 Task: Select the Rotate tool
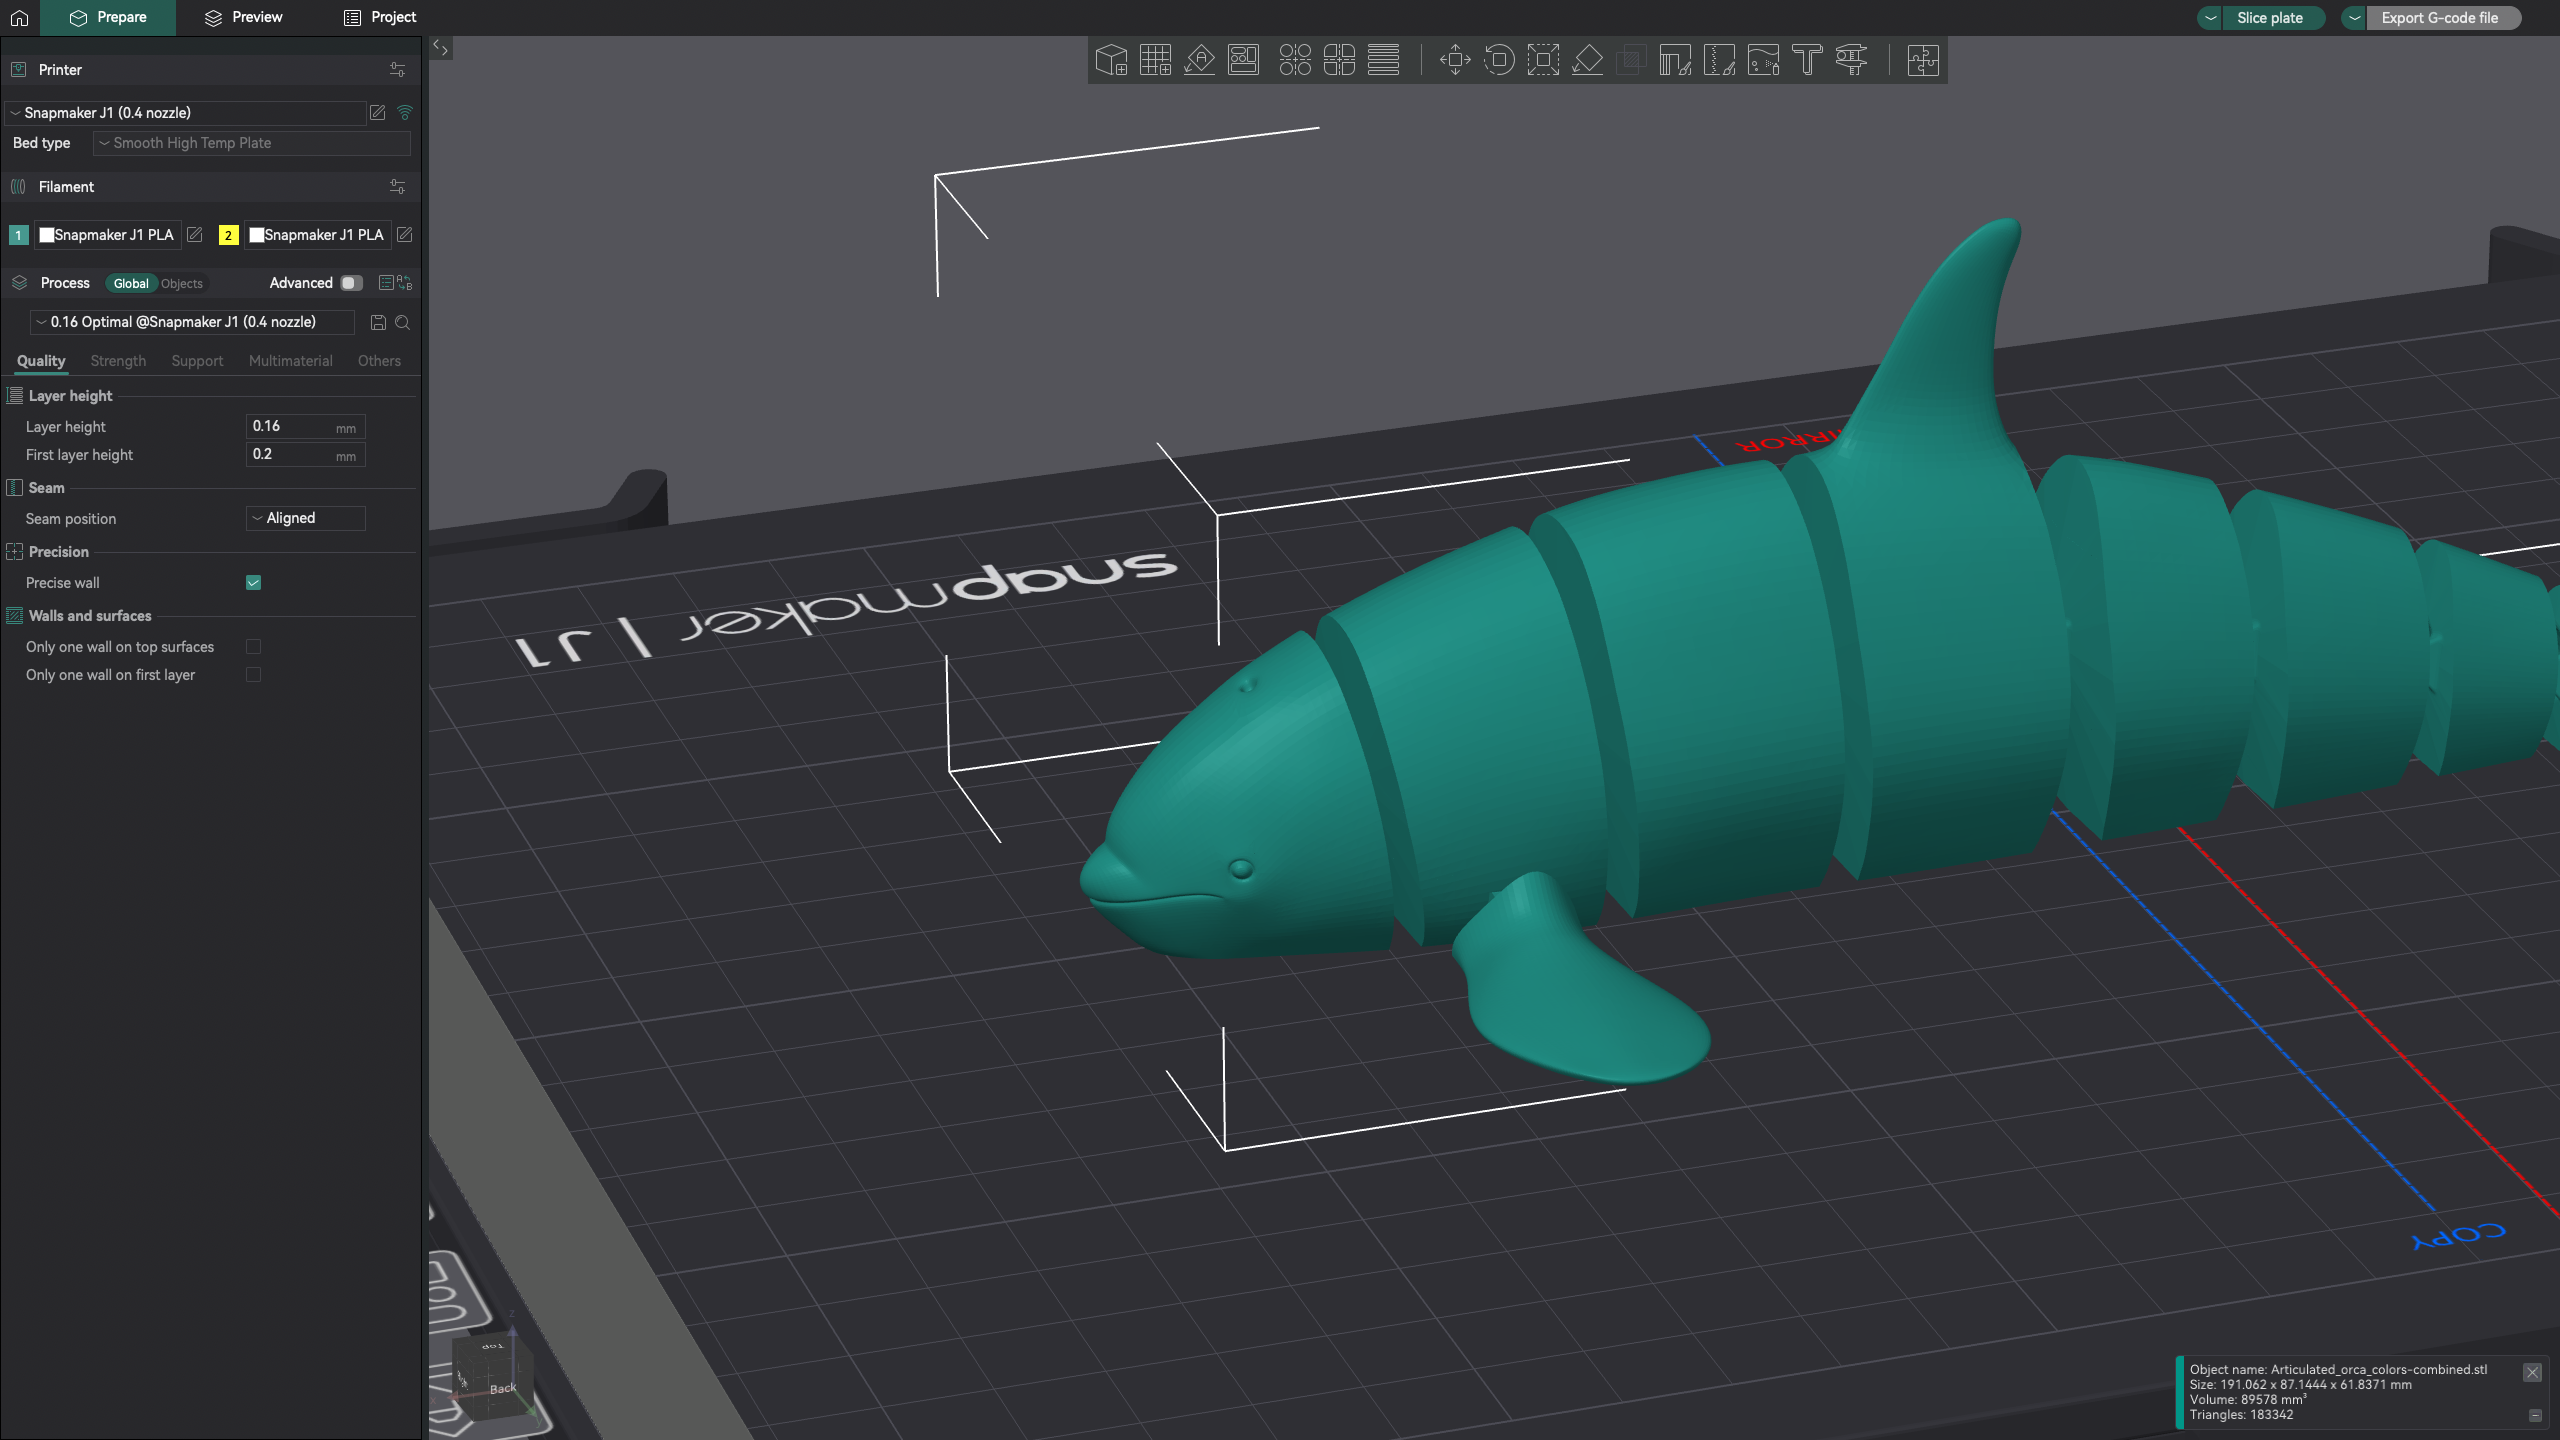[x=1499, y=60]
